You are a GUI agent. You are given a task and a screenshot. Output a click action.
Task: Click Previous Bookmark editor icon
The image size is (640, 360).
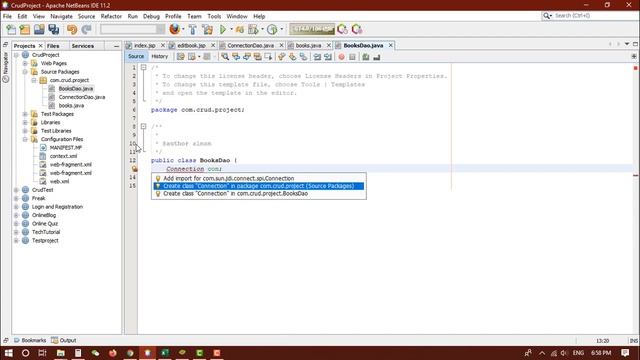click(x=282, y=57)
